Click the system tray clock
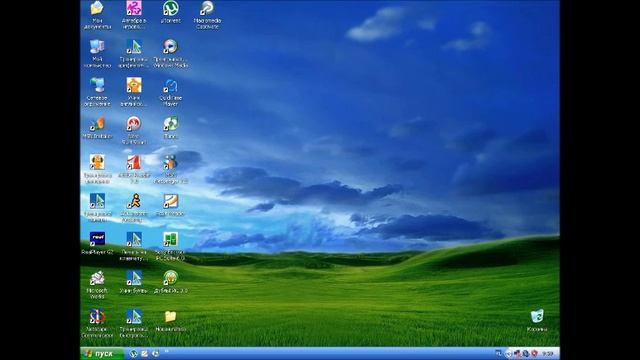 point(548,353)
